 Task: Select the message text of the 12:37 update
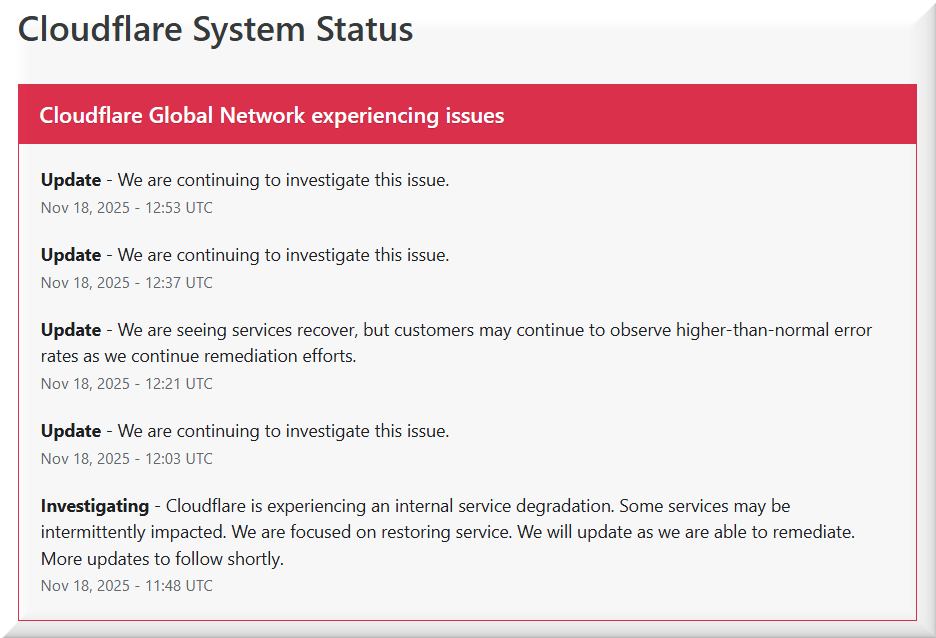(x=283, y=255)
